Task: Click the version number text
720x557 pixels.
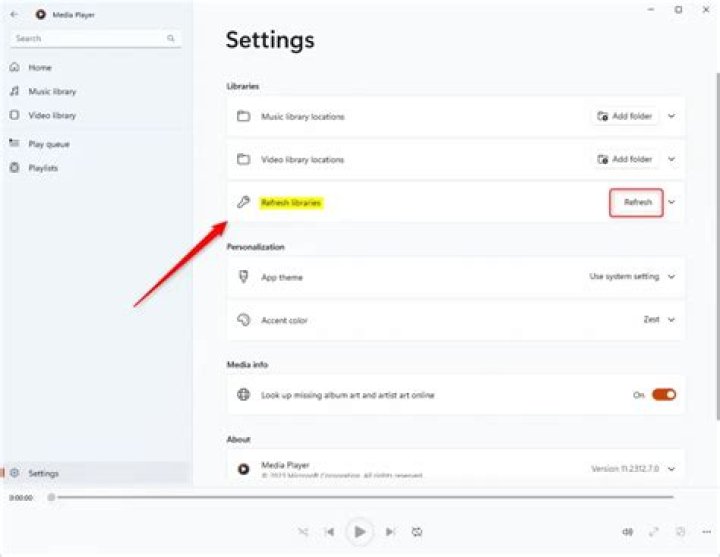Action: click(625, 469)
